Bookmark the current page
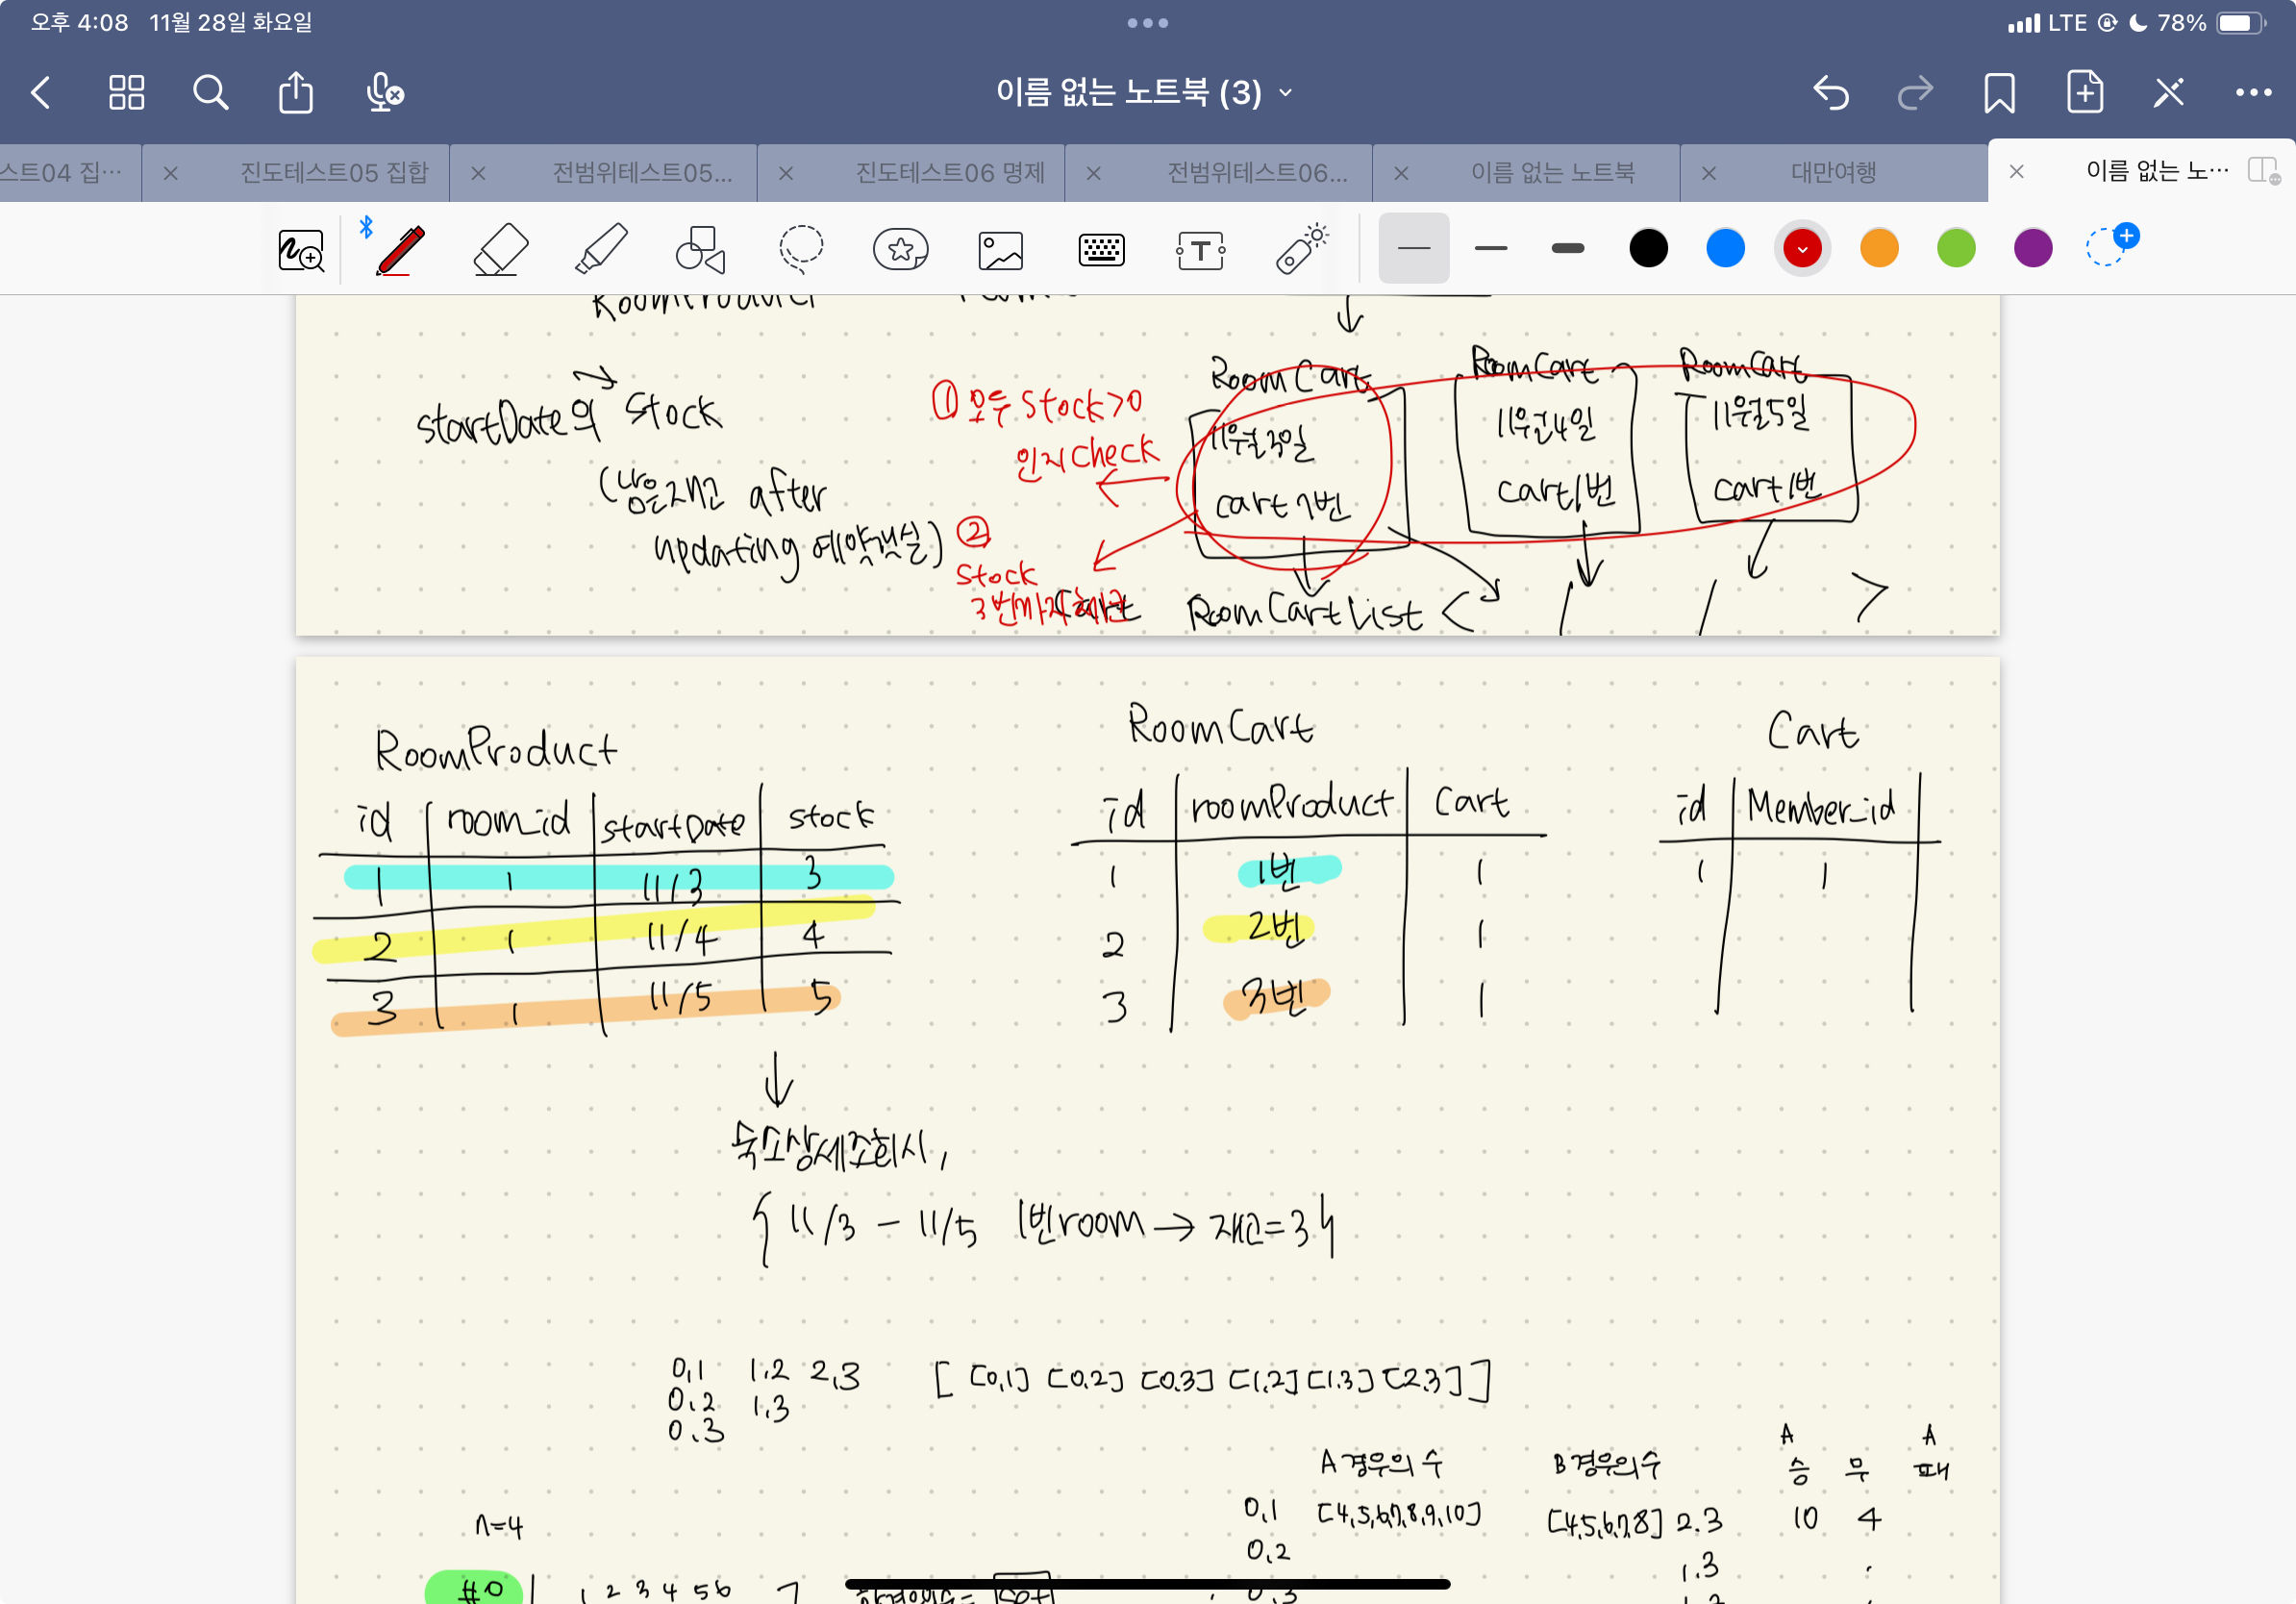This screenshot has width=2296, height=1604. click(1999, 93)
